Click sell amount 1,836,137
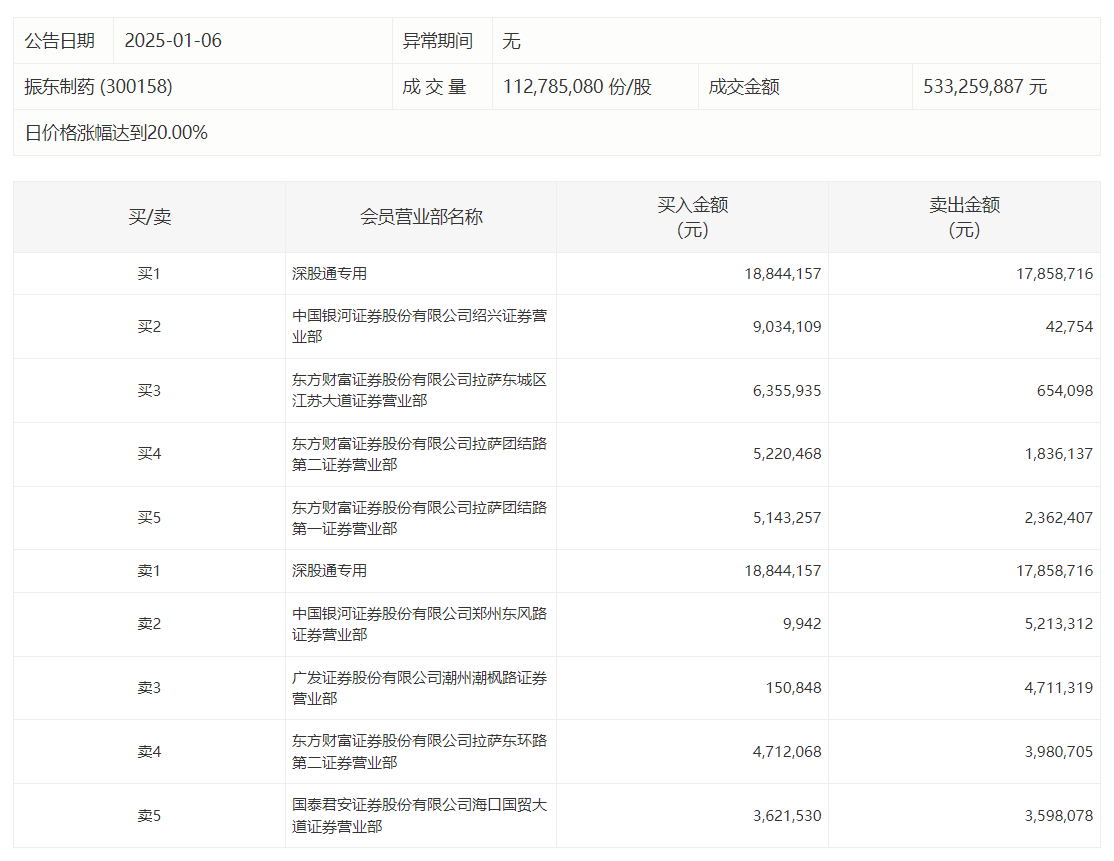This screenshot has height=861, width=1114. click(1059, 453)
